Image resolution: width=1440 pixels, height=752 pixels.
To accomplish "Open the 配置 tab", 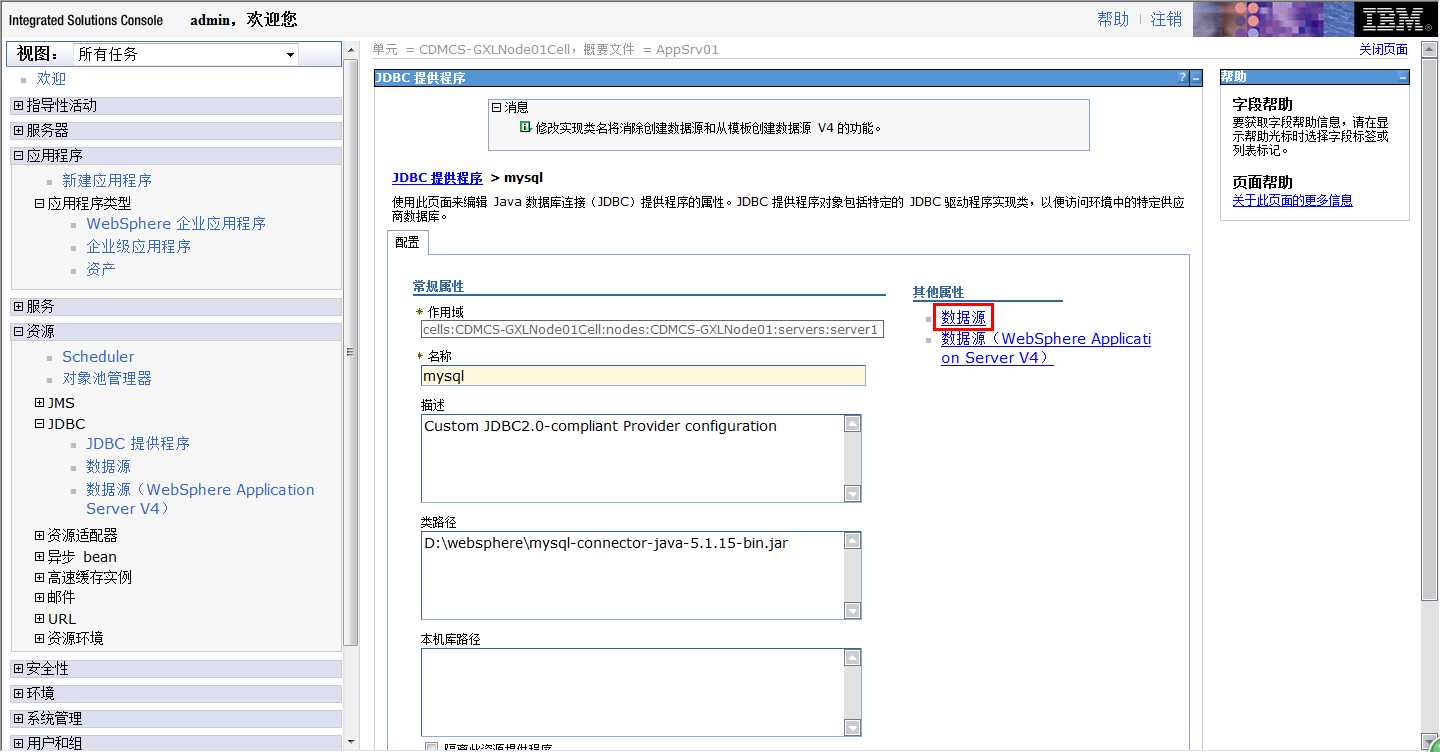I will (x=407, y=242).
